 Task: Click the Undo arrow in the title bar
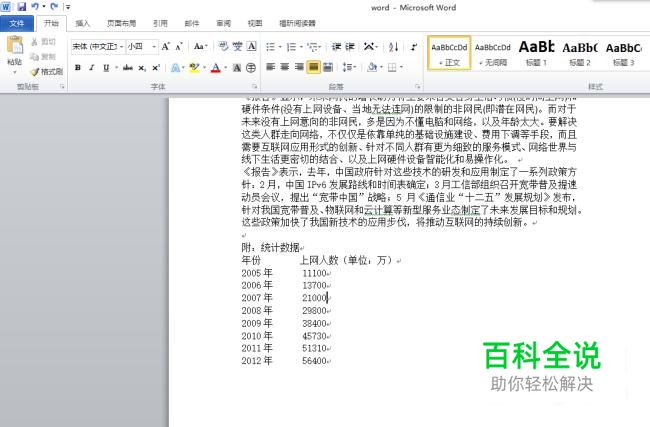pos(36,6)
